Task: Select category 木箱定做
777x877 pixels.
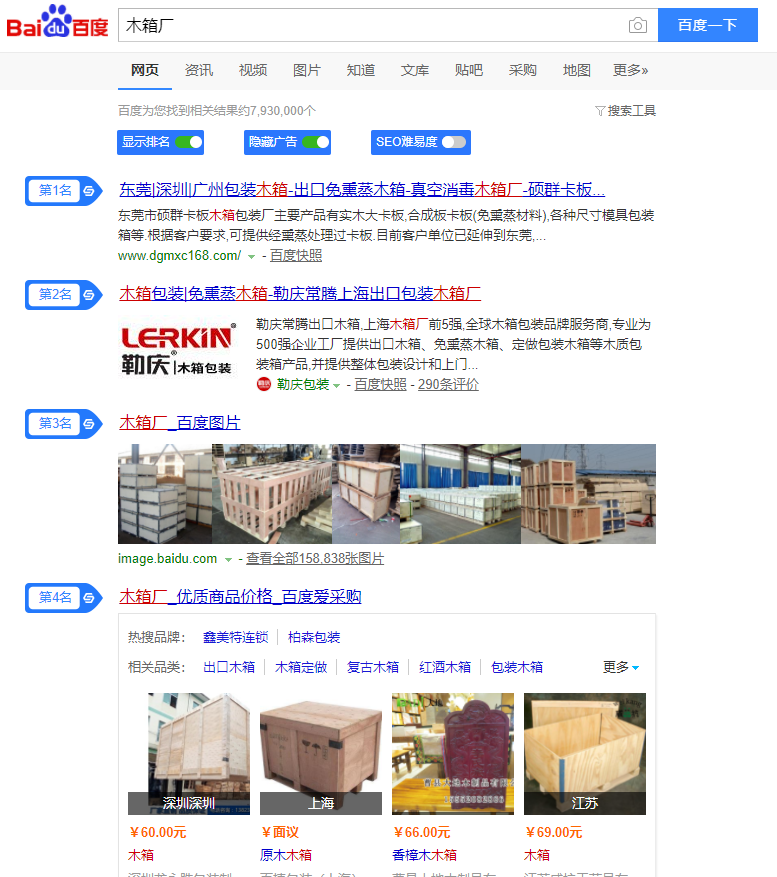Action: [301, 667]
